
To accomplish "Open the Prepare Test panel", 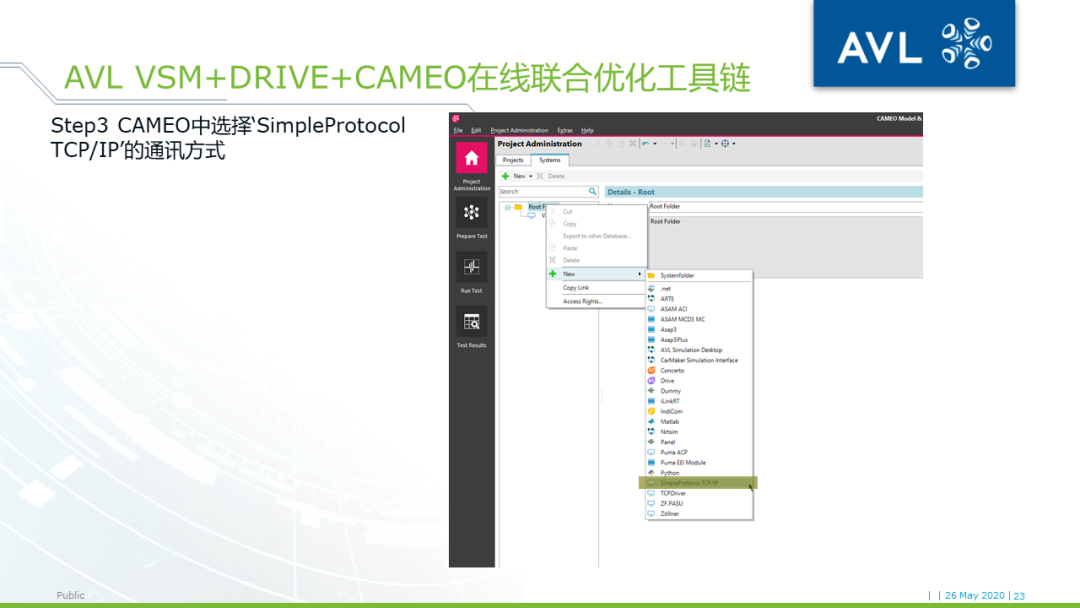I will [472, 214].
